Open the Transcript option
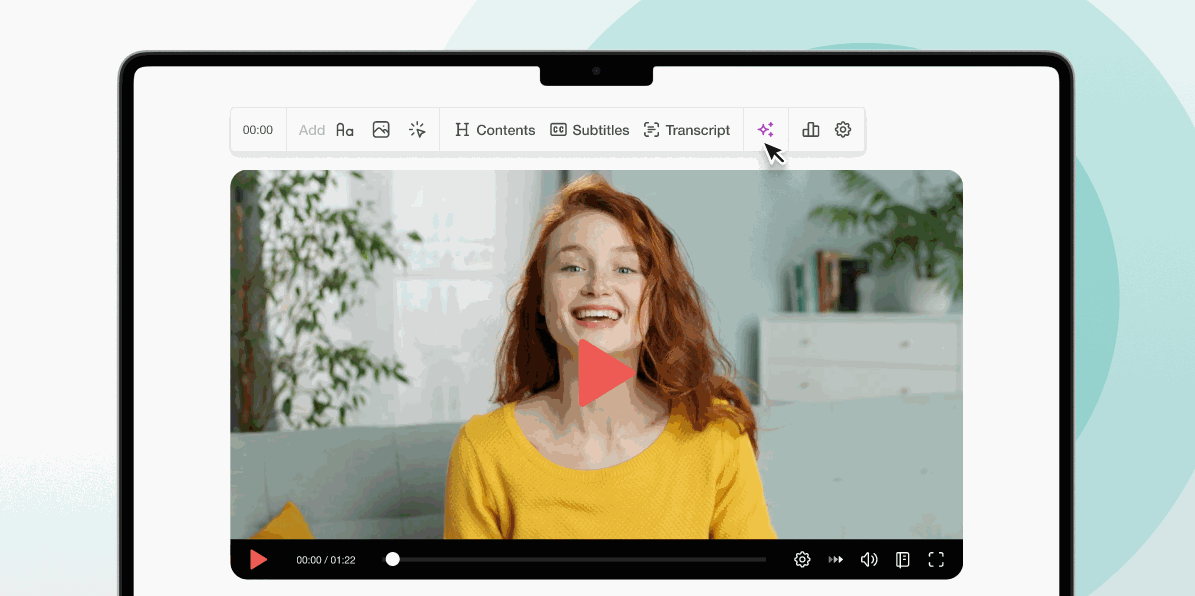Viewport: 1195px width, 596px height. 686,130
